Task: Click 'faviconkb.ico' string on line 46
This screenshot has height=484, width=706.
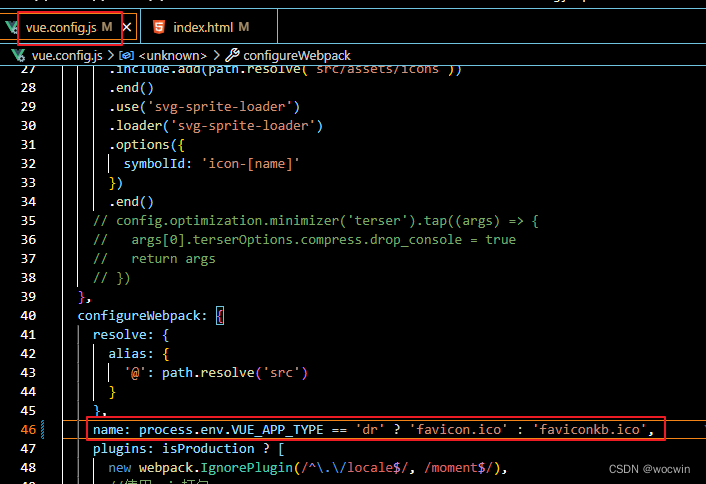Action: point(590,430)
